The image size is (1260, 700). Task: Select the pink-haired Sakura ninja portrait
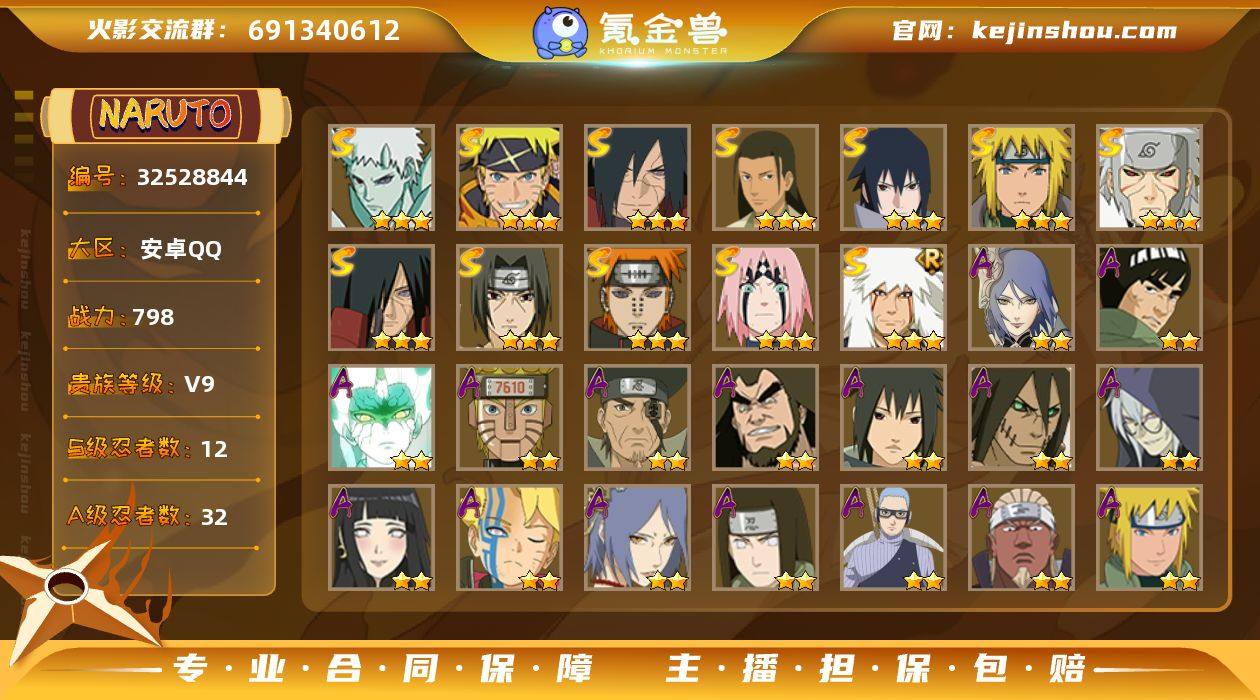766,298
